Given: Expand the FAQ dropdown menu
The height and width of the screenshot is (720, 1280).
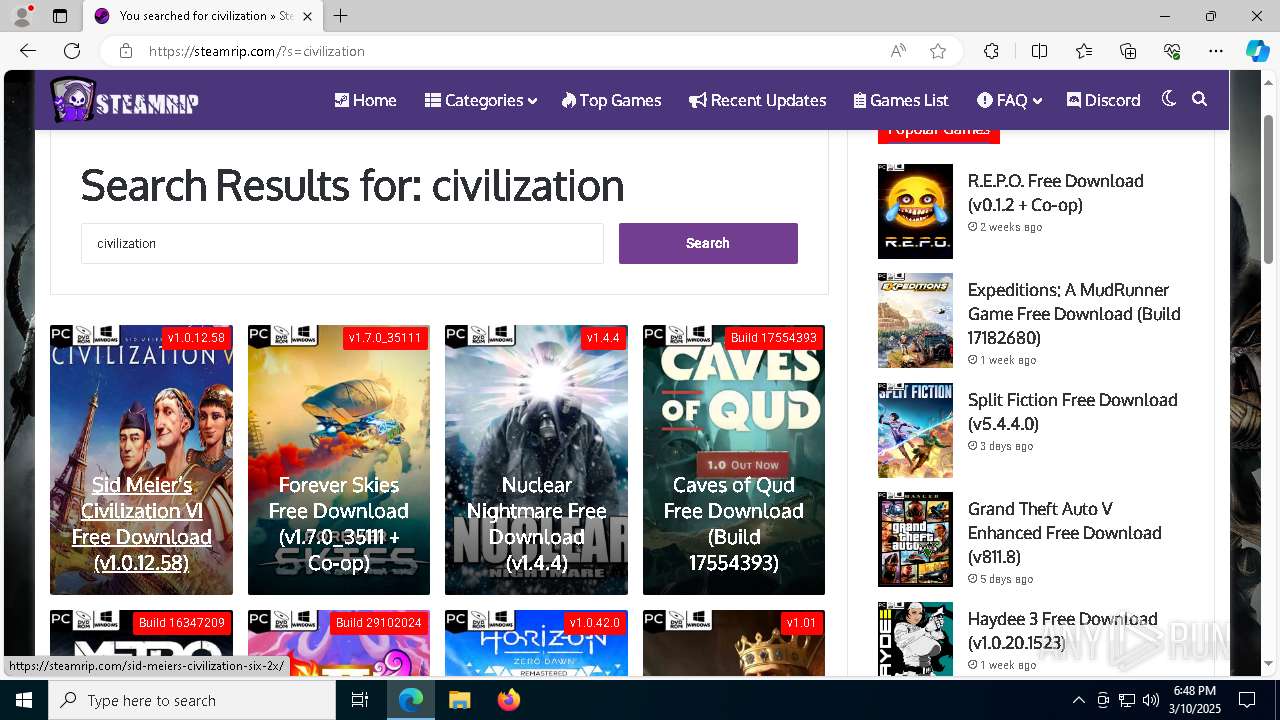Looking at the screenshot, I should click(1009, 100).
